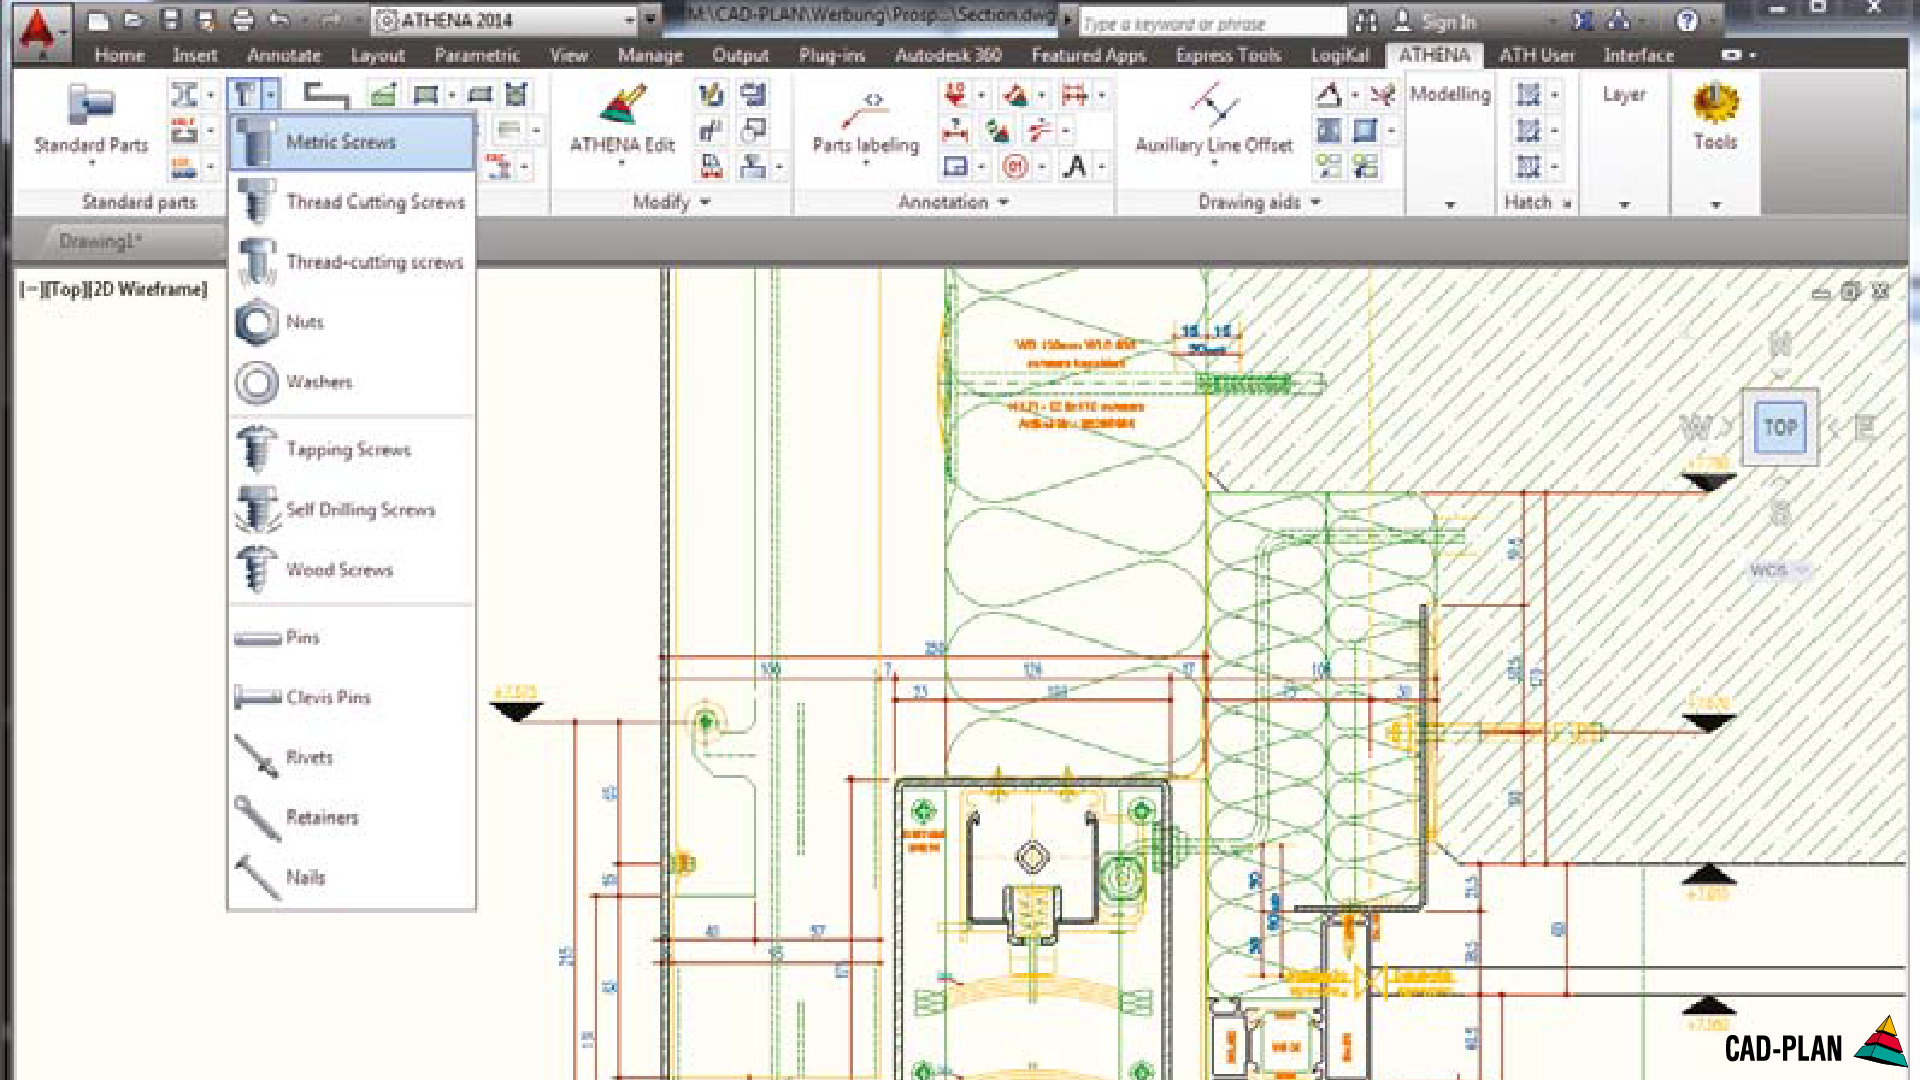Choose Retainers from the list
The image size is (1920, 1080).
(351, 818)
